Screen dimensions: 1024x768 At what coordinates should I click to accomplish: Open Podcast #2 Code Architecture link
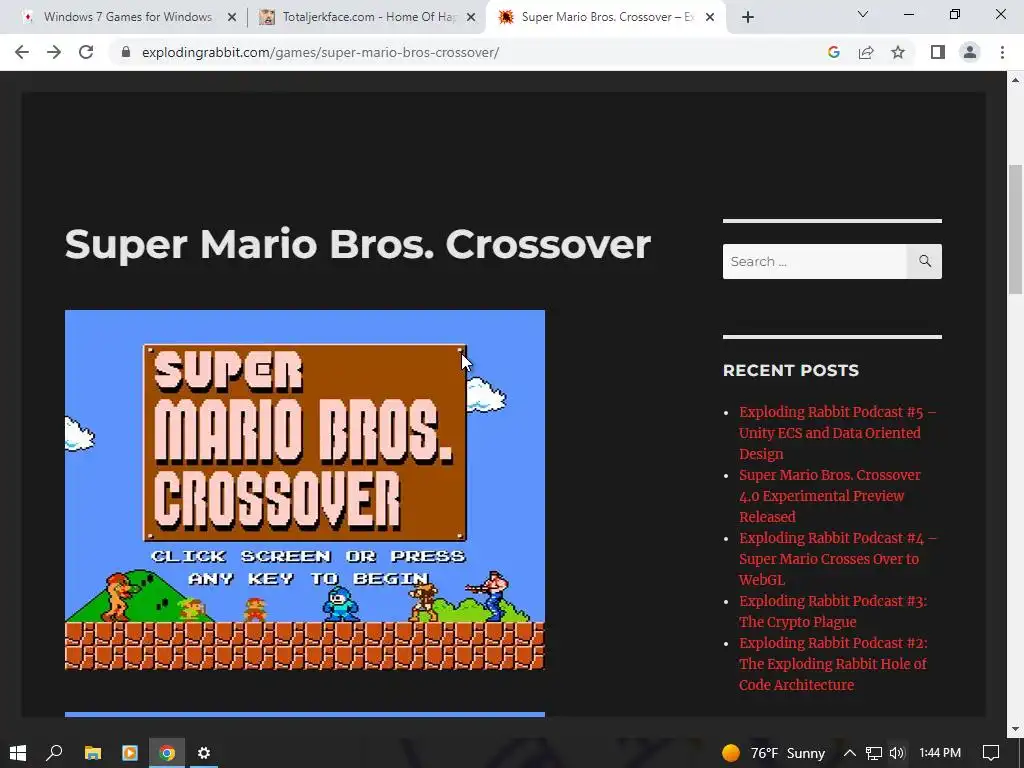(833, 664)
